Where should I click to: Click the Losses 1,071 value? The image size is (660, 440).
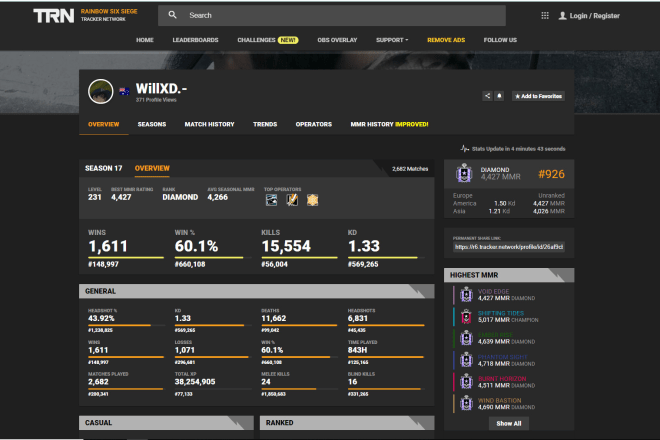click(185, 350)
